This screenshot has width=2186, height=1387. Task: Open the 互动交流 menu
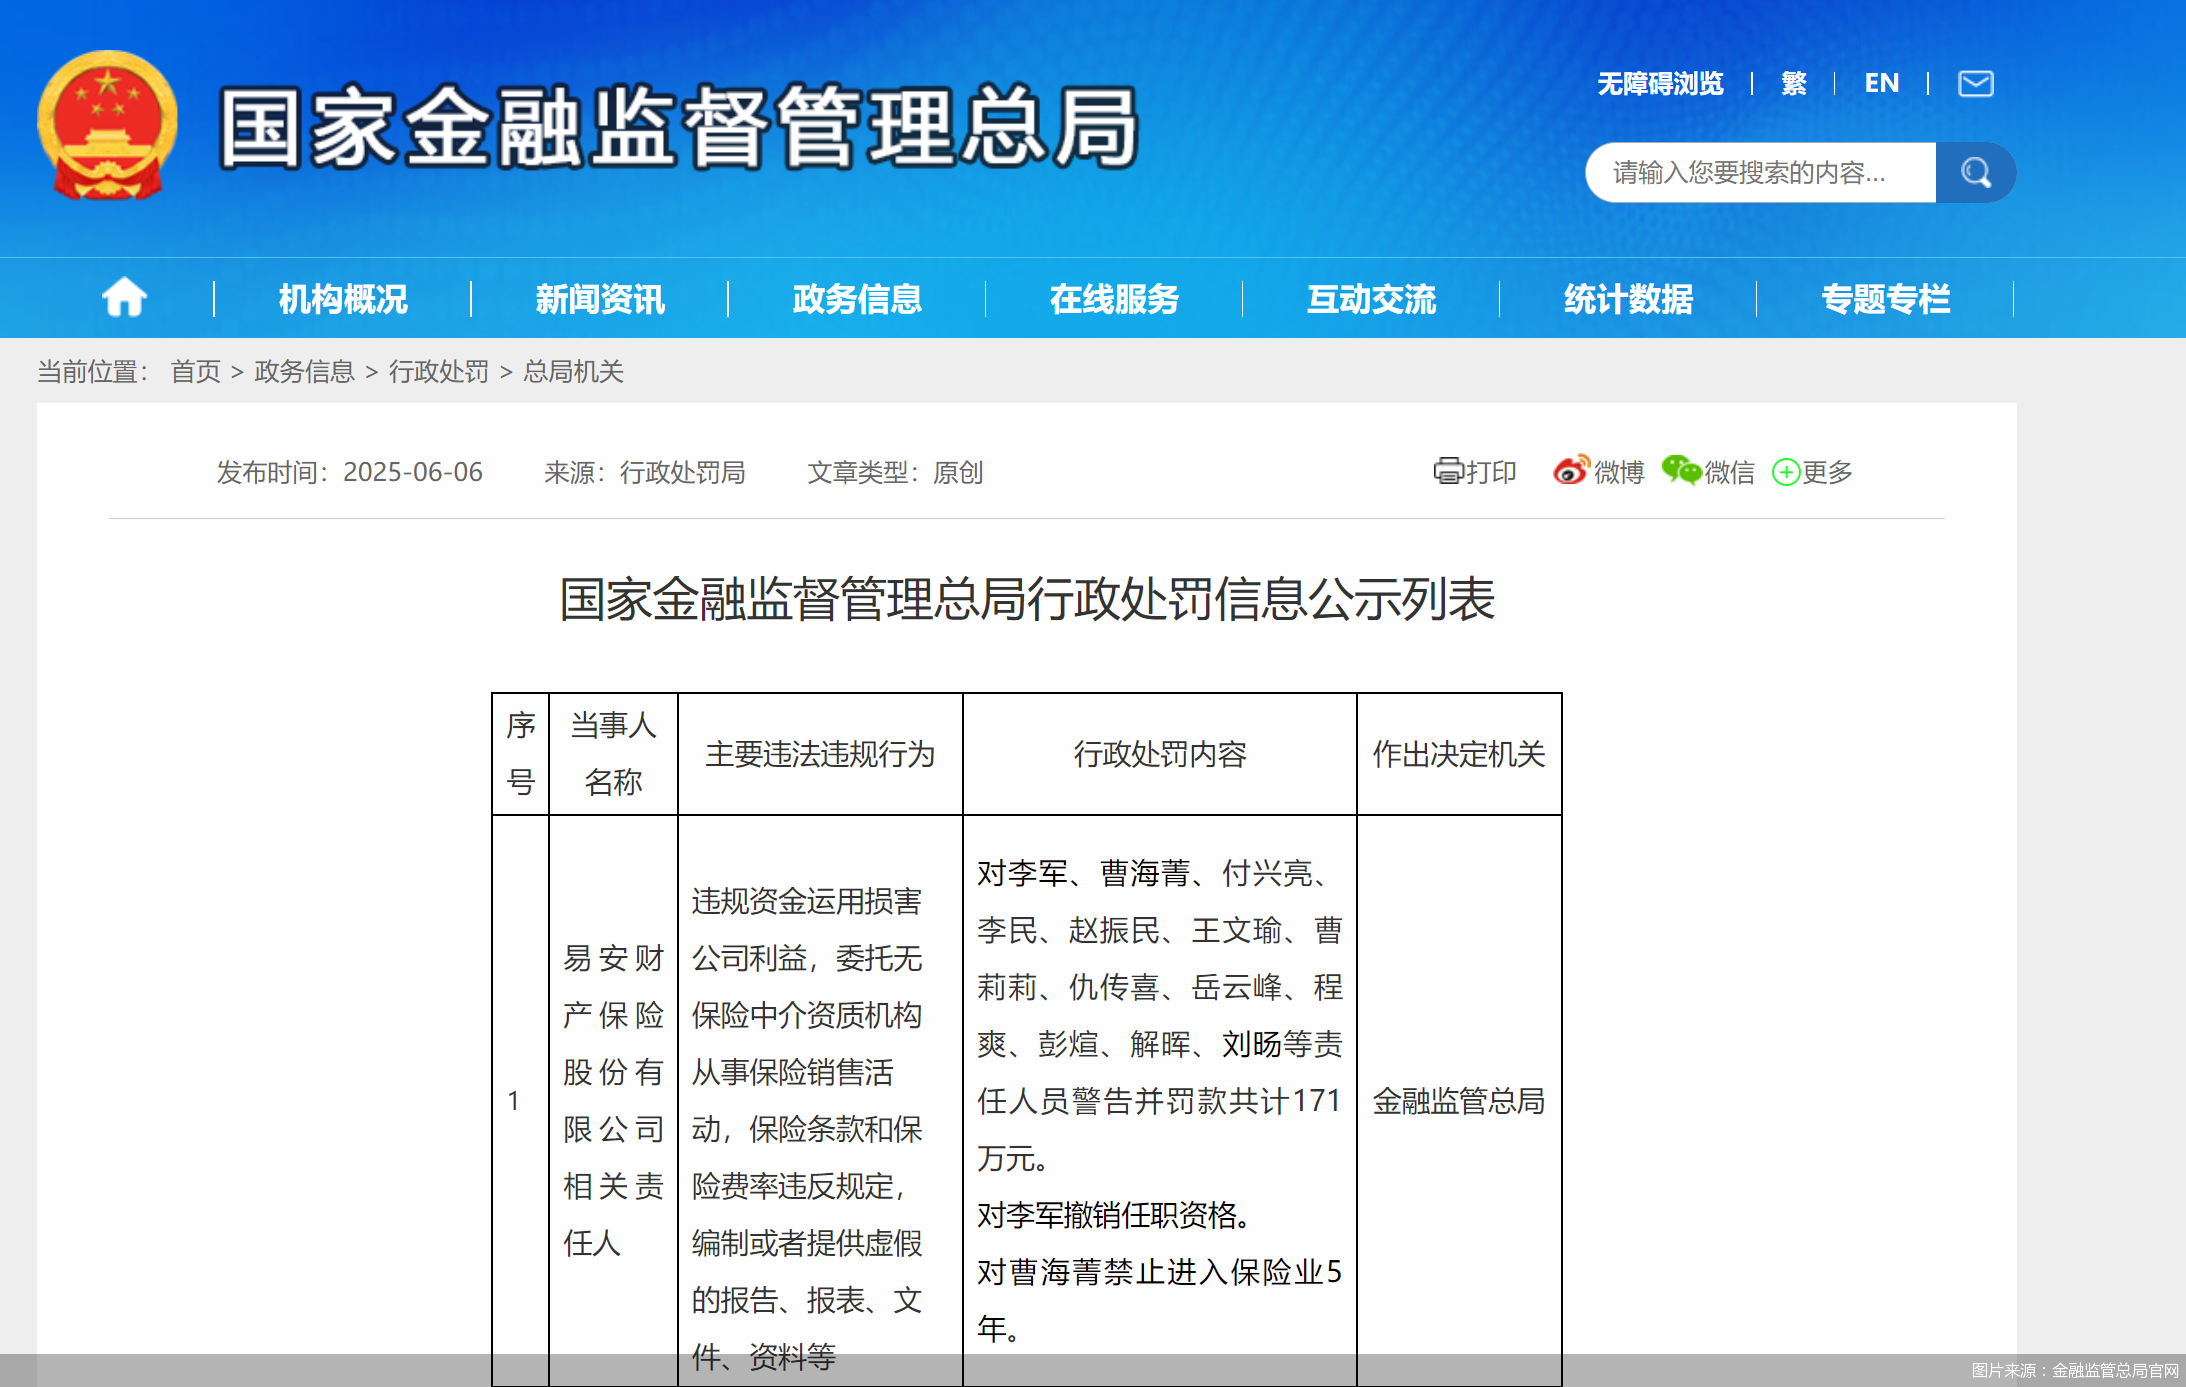pyautogui.click(x=1371, y=299)
